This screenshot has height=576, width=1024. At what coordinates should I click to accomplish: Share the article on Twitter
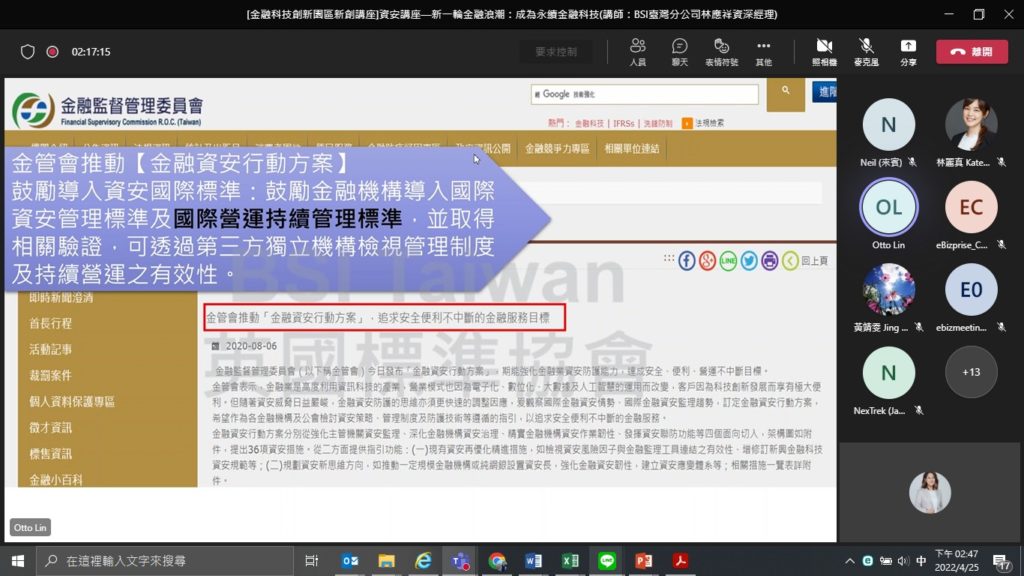pos(749,261)
